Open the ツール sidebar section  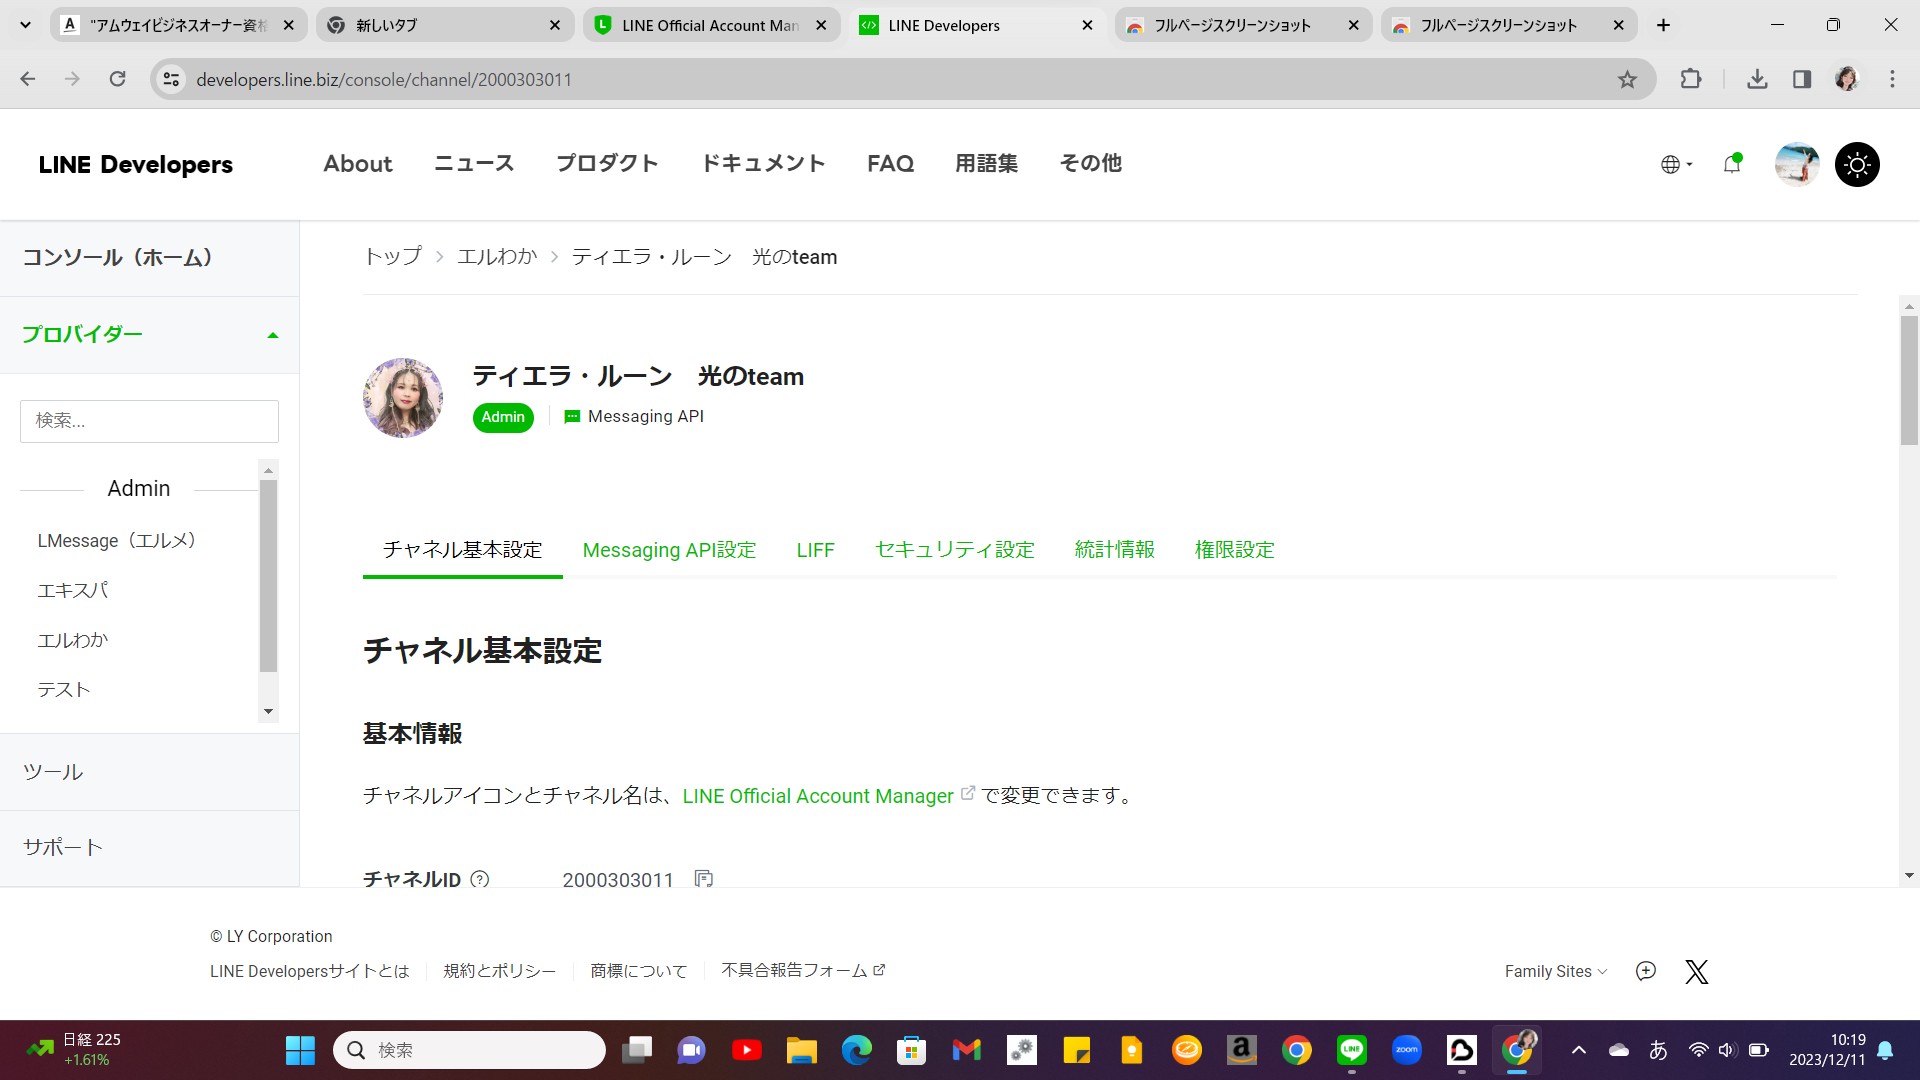149,772
